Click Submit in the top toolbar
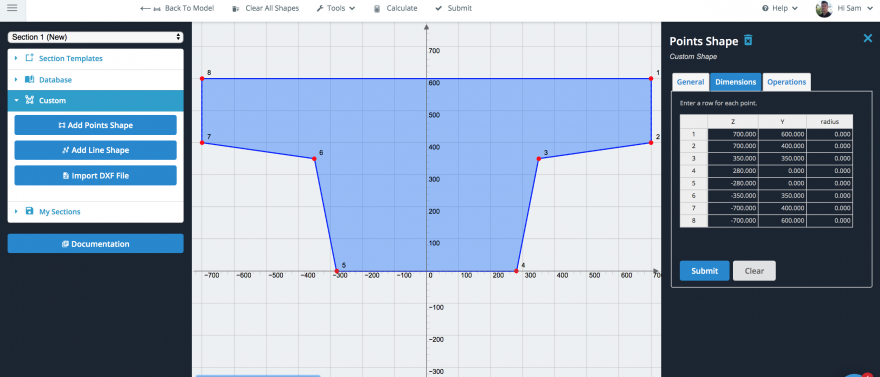The width and height of the screenshot is (880, 377). point(453,8)
